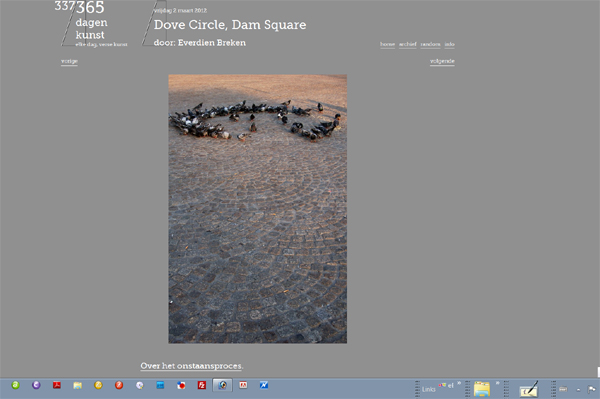Image resolution: width=600 pixels, height=399 pixels.
Task: Go to the home page link
Action: coord(387,44)
